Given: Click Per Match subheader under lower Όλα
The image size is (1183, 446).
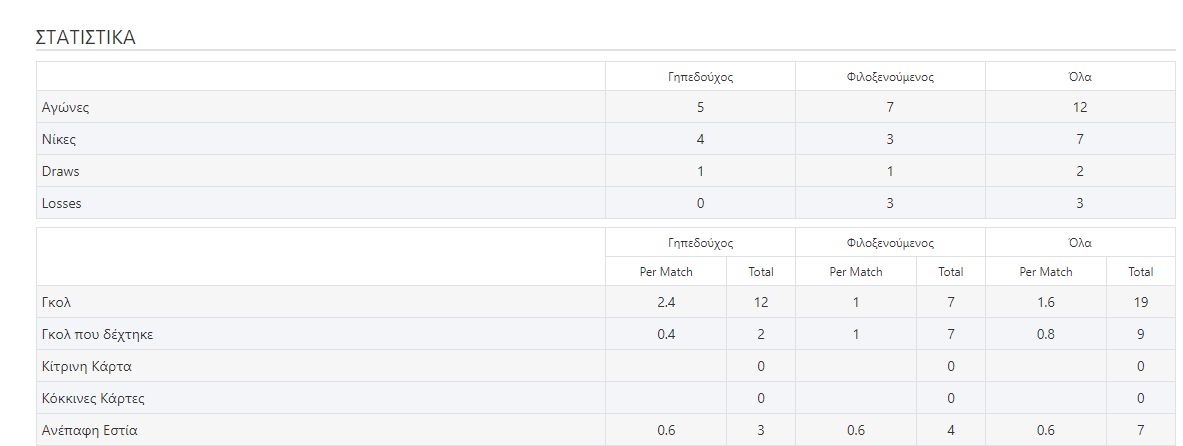Looking at the screenshot, I should (1045, 272).
